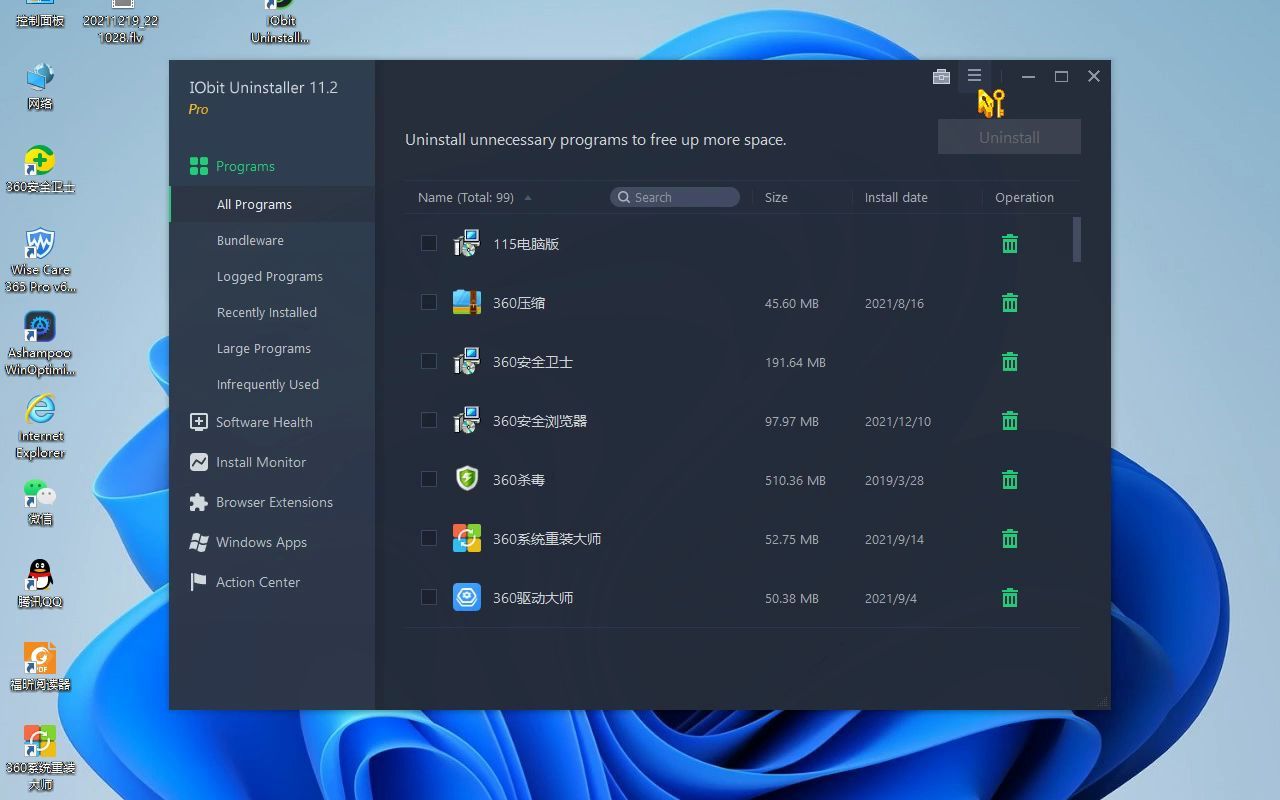
Task: Select the 网络 desktop icon
Action: coord(40,86)
